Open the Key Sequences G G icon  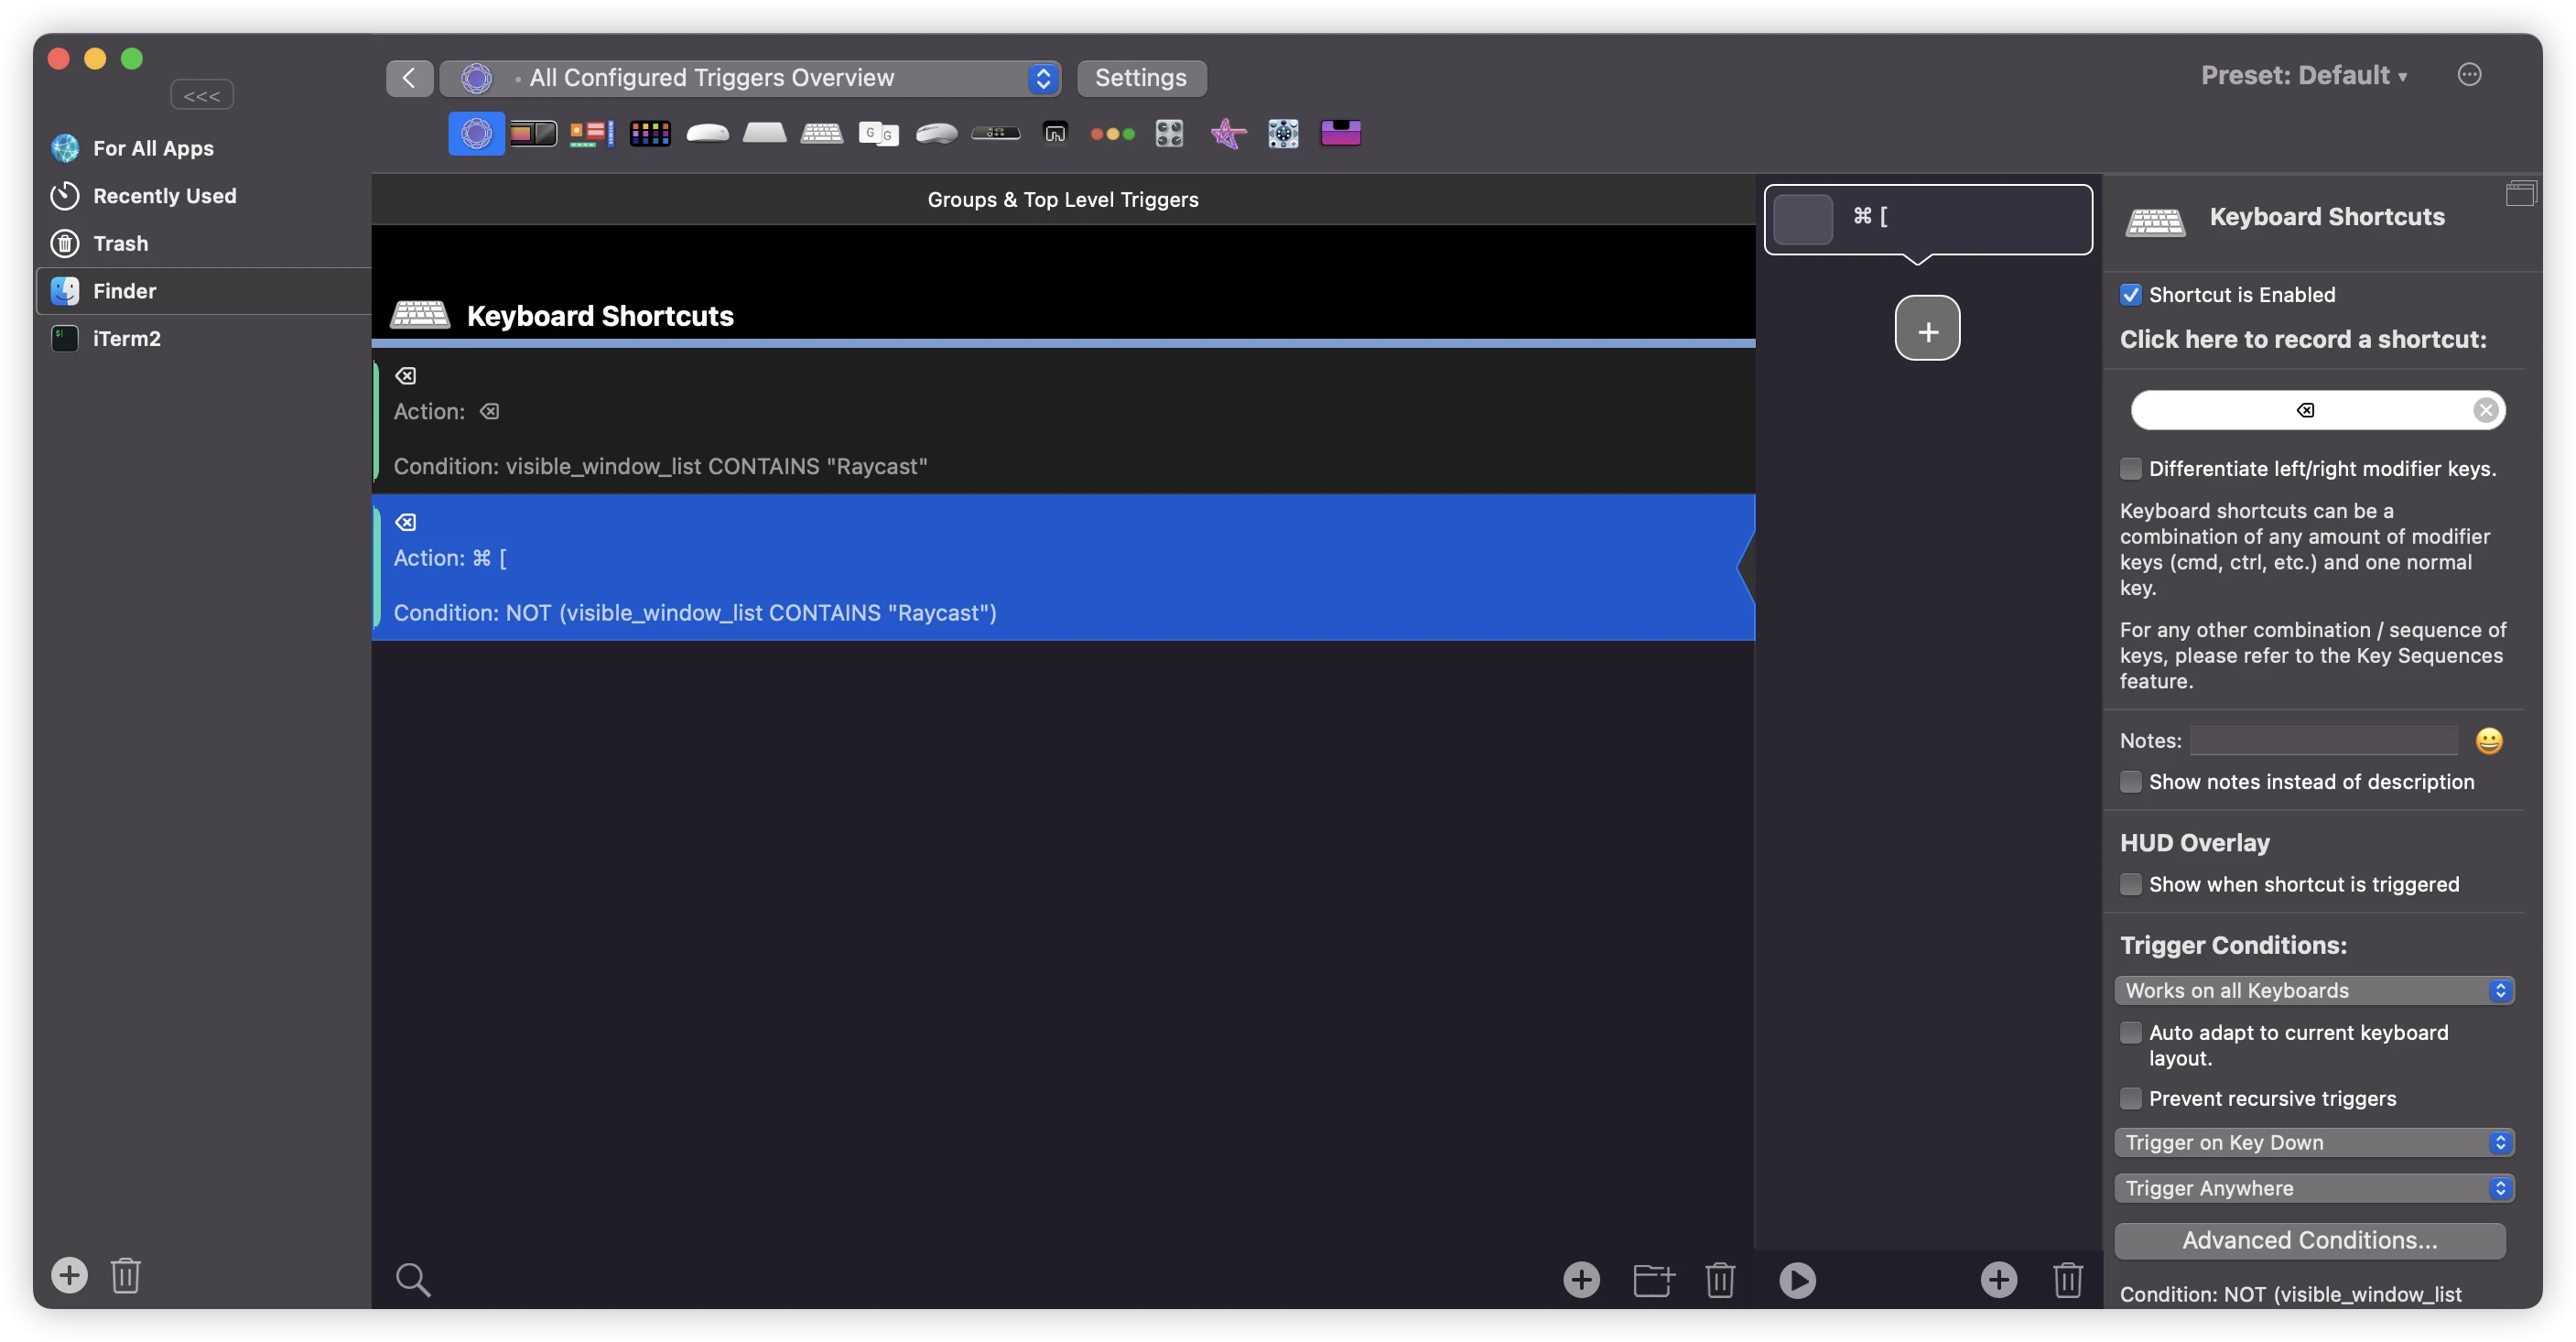coord(879,133)
